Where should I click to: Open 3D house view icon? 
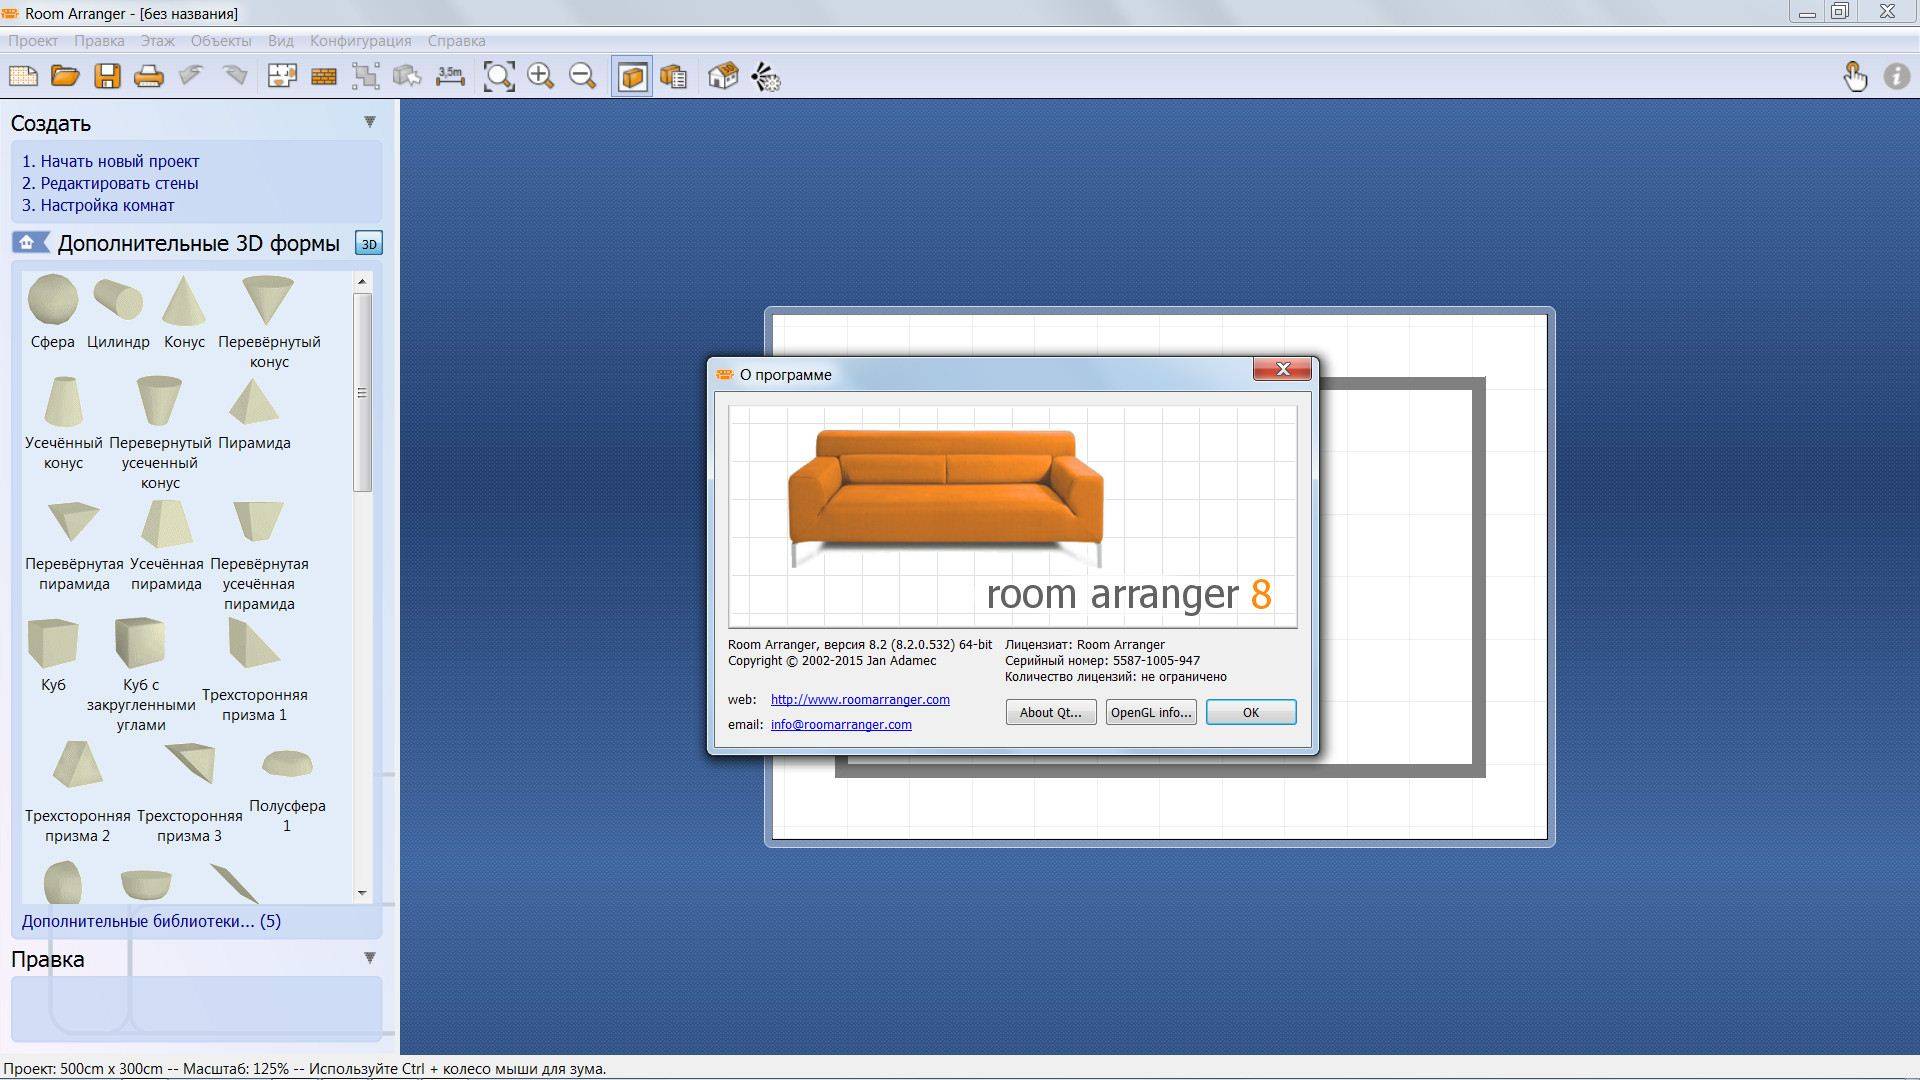(x=722, y=76)
